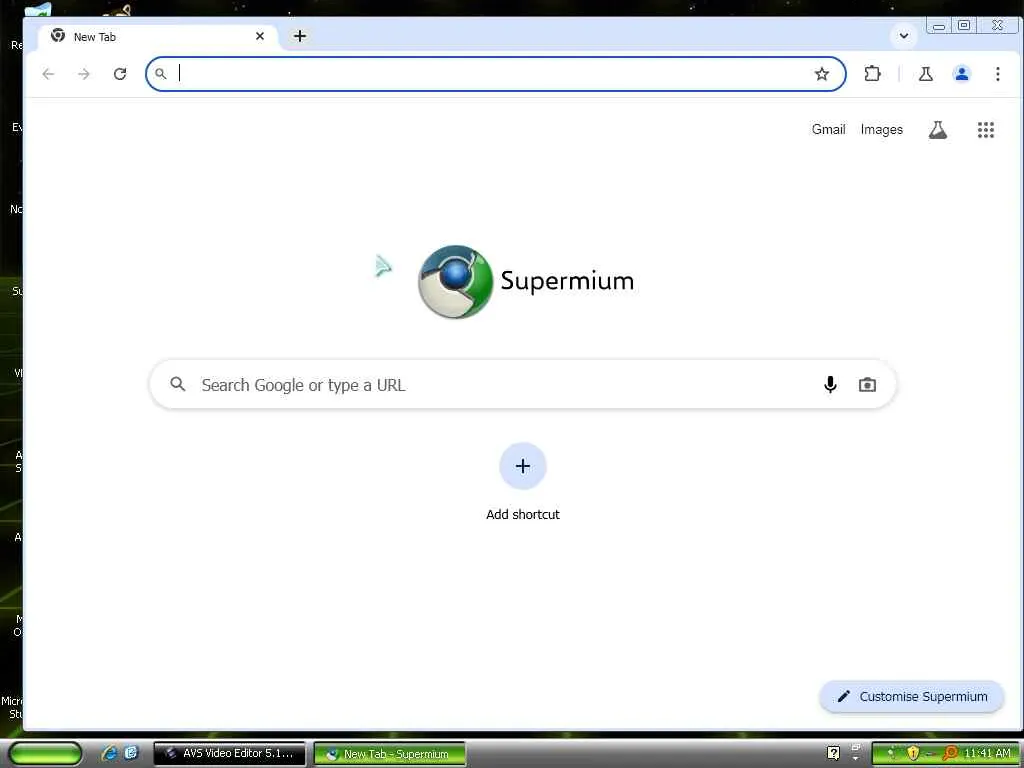Open the Gmail link
The image size is (1024, 768).
pos(828,129)
